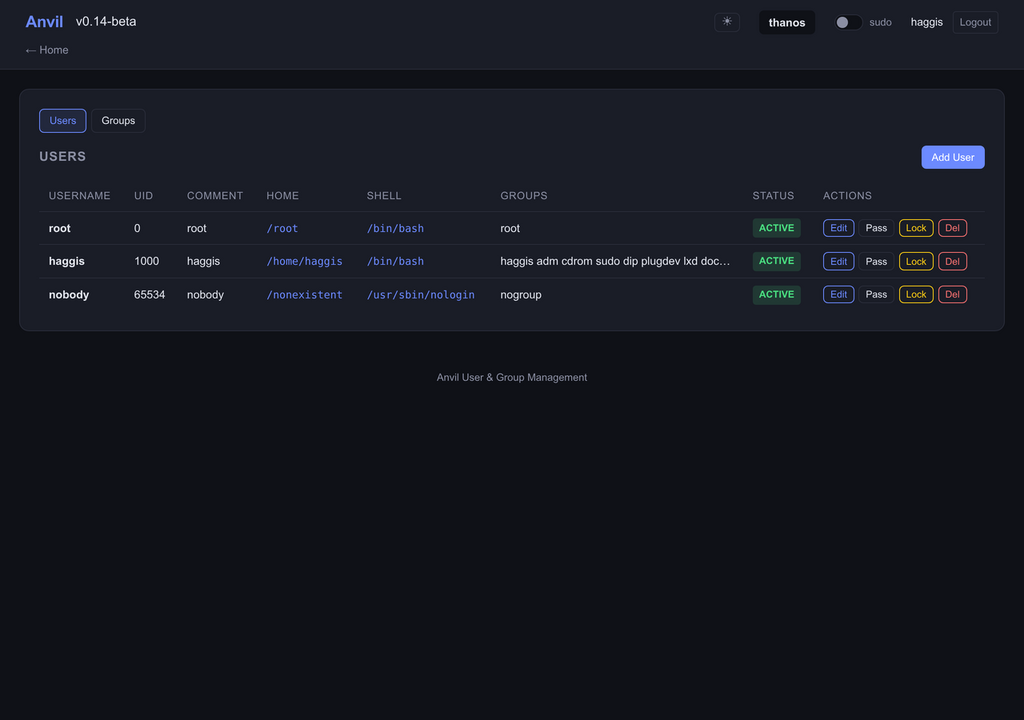Go back via the Home link
This screenshot has width=1024, height=720.
tap(46, 50)
